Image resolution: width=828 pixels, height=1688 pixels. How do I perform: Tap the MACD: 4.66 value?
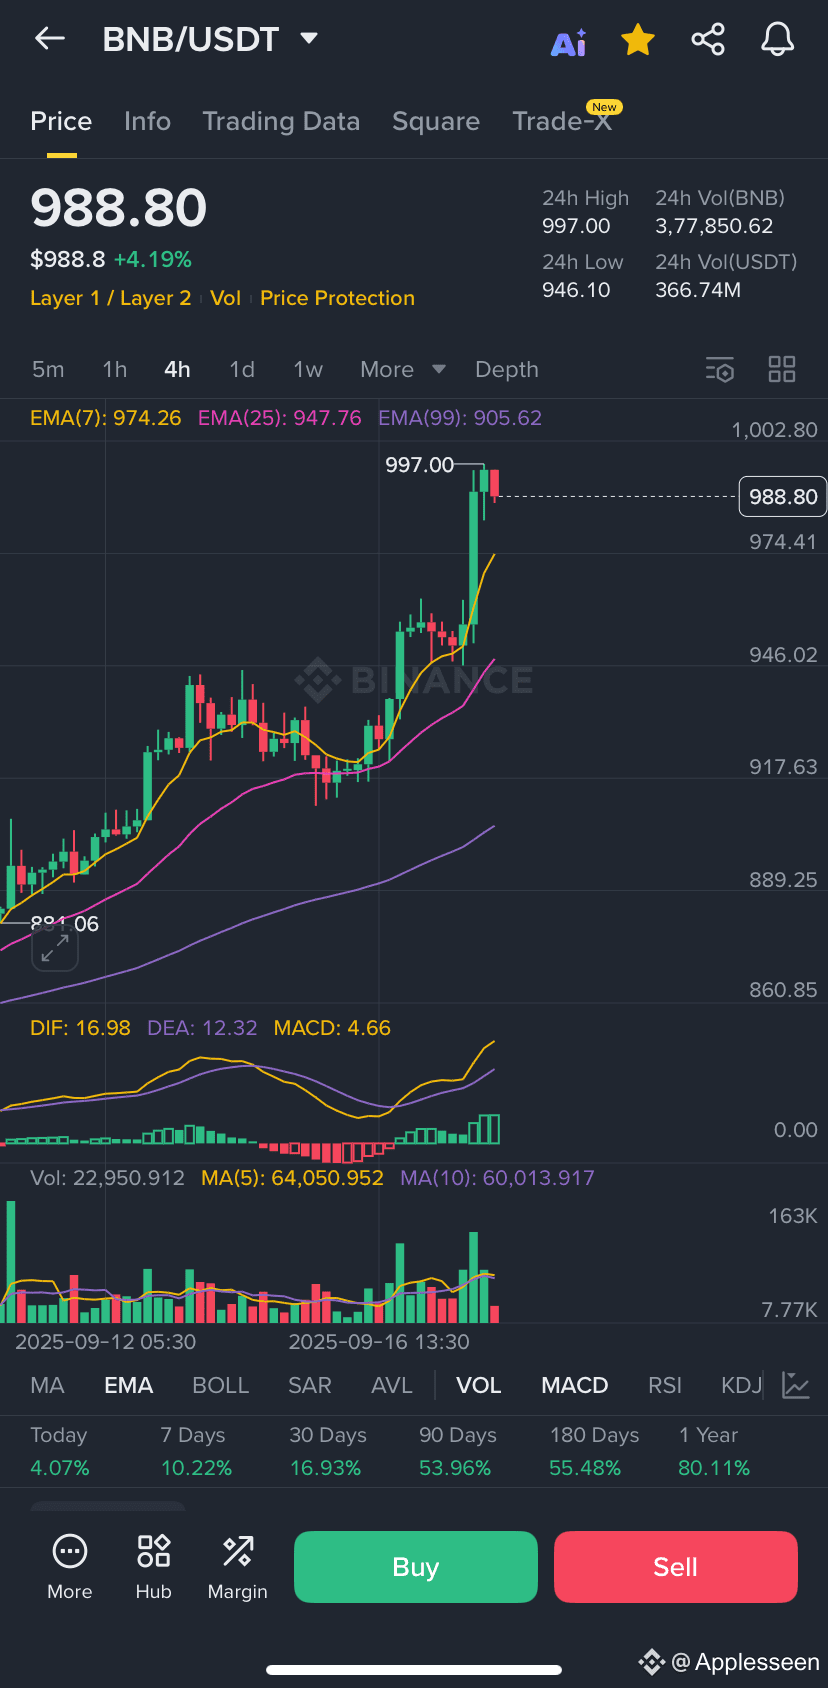[332, 1028]
